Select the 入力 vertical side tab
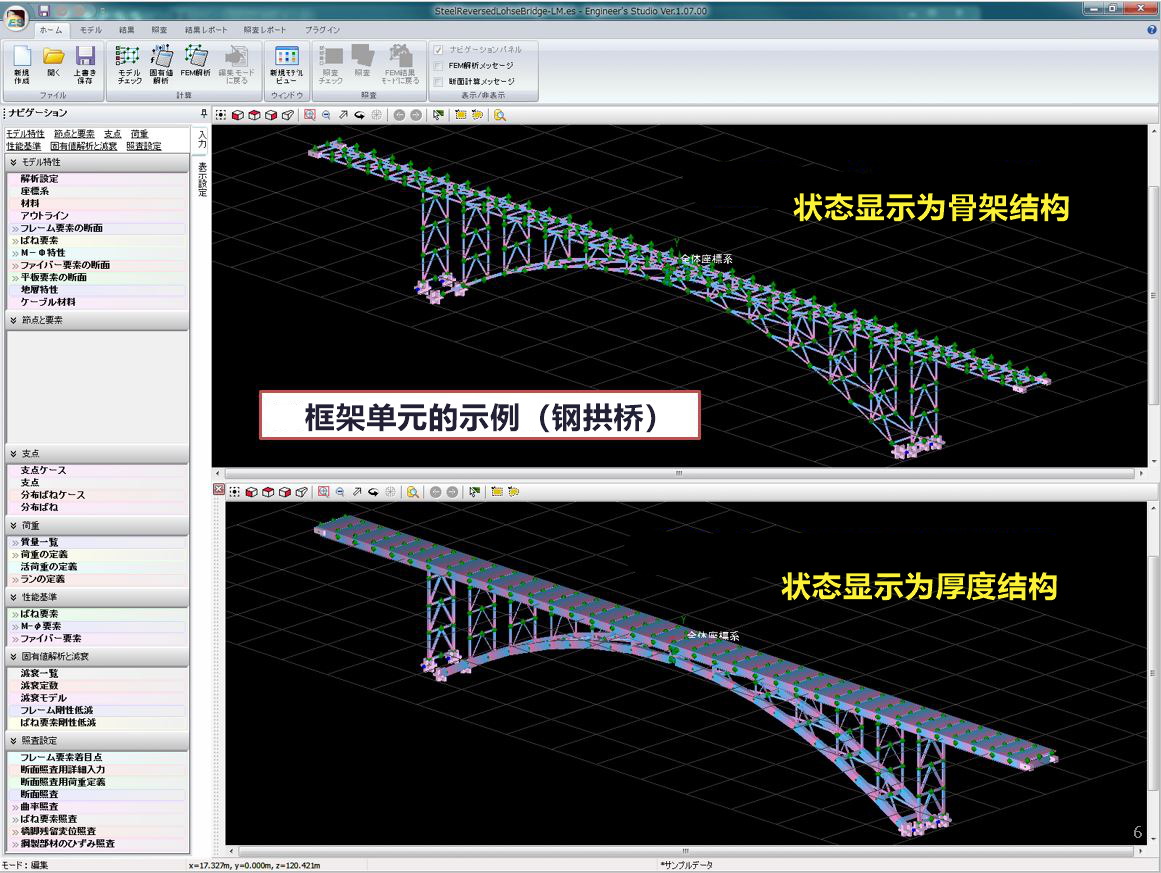Image resolution: width=1161 pixels, height=873 pixels. click(x=201, y=139)
